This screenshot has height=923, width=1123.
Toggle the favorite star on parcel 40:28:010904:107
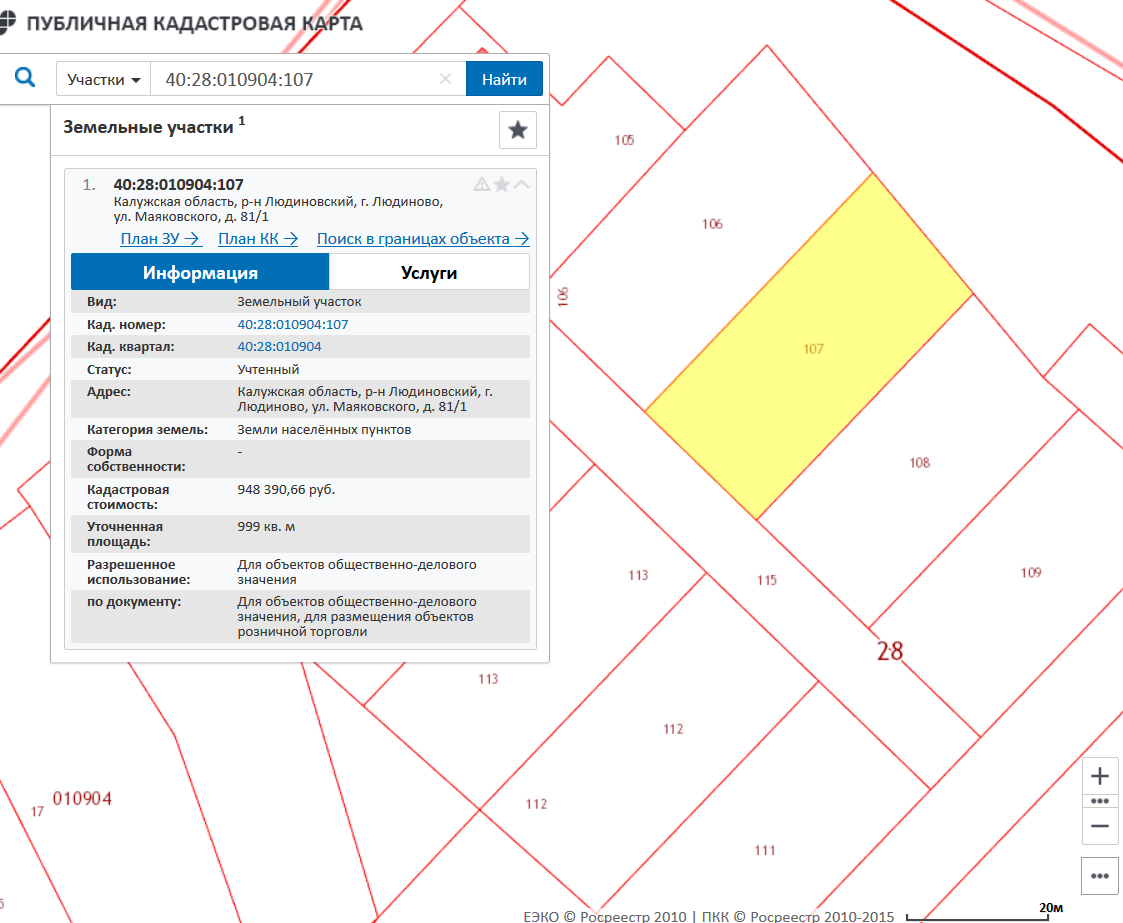tap(502, 184)
